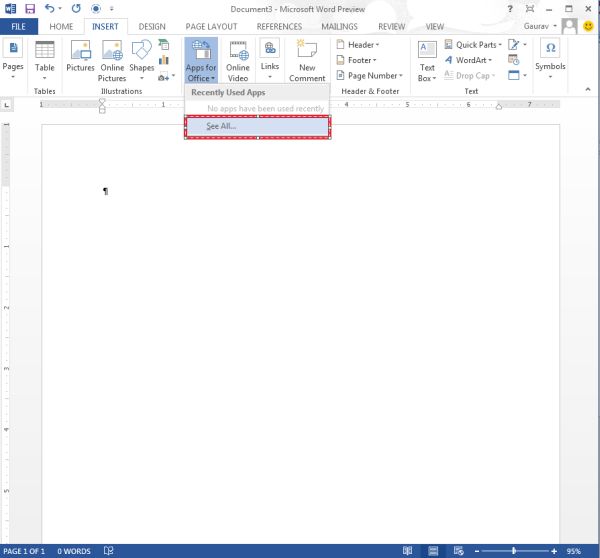Toggle Touch Mode in Quick Access Toolbar

click(x=96, y=8)
